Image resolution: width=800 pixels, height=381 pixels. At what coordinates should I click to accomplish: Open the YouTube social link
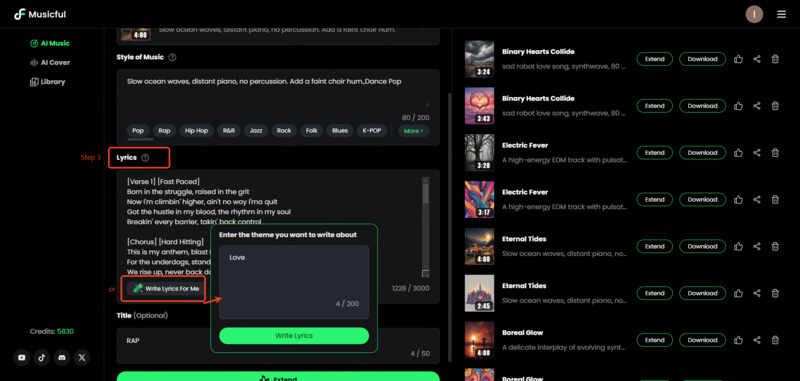(21, 358)
